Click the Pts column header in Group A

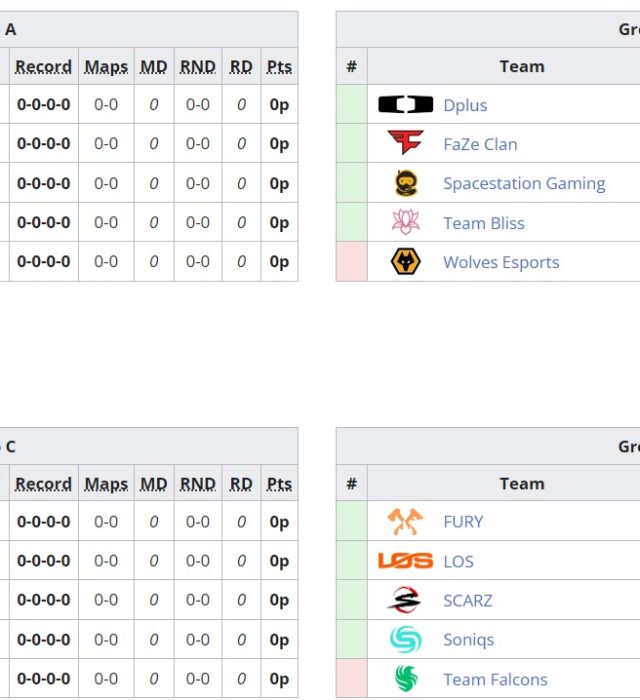pos(279,67)
